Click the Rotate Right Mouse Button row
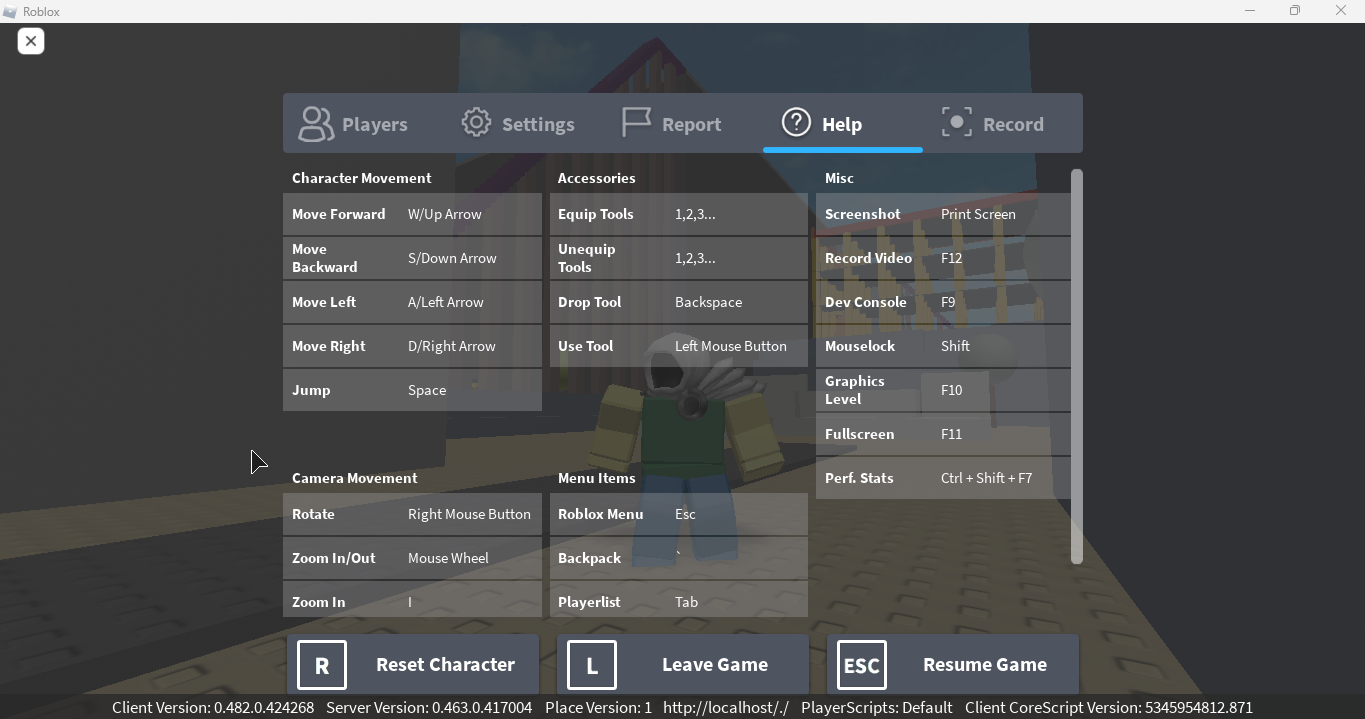The height and width of the screenshot is (719, 1365). 412,514
